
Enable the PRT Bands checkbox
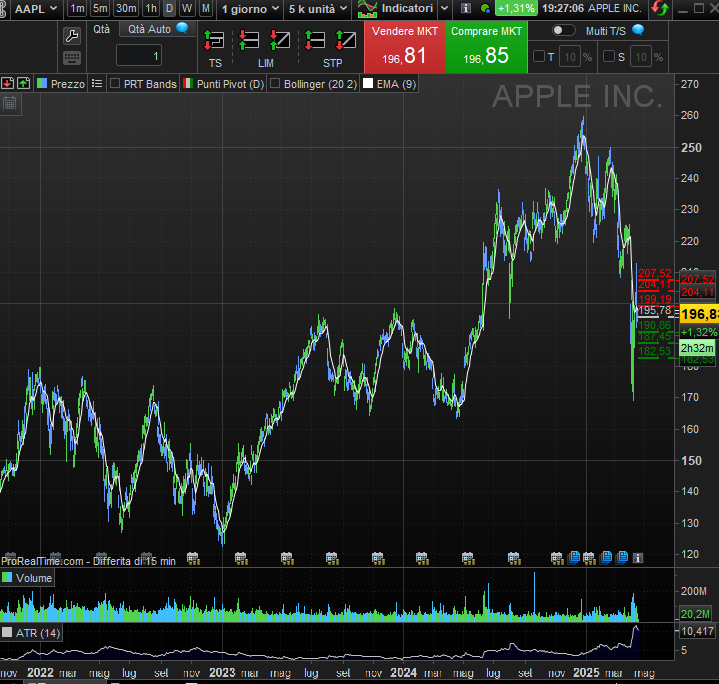(x=115, y=84)
